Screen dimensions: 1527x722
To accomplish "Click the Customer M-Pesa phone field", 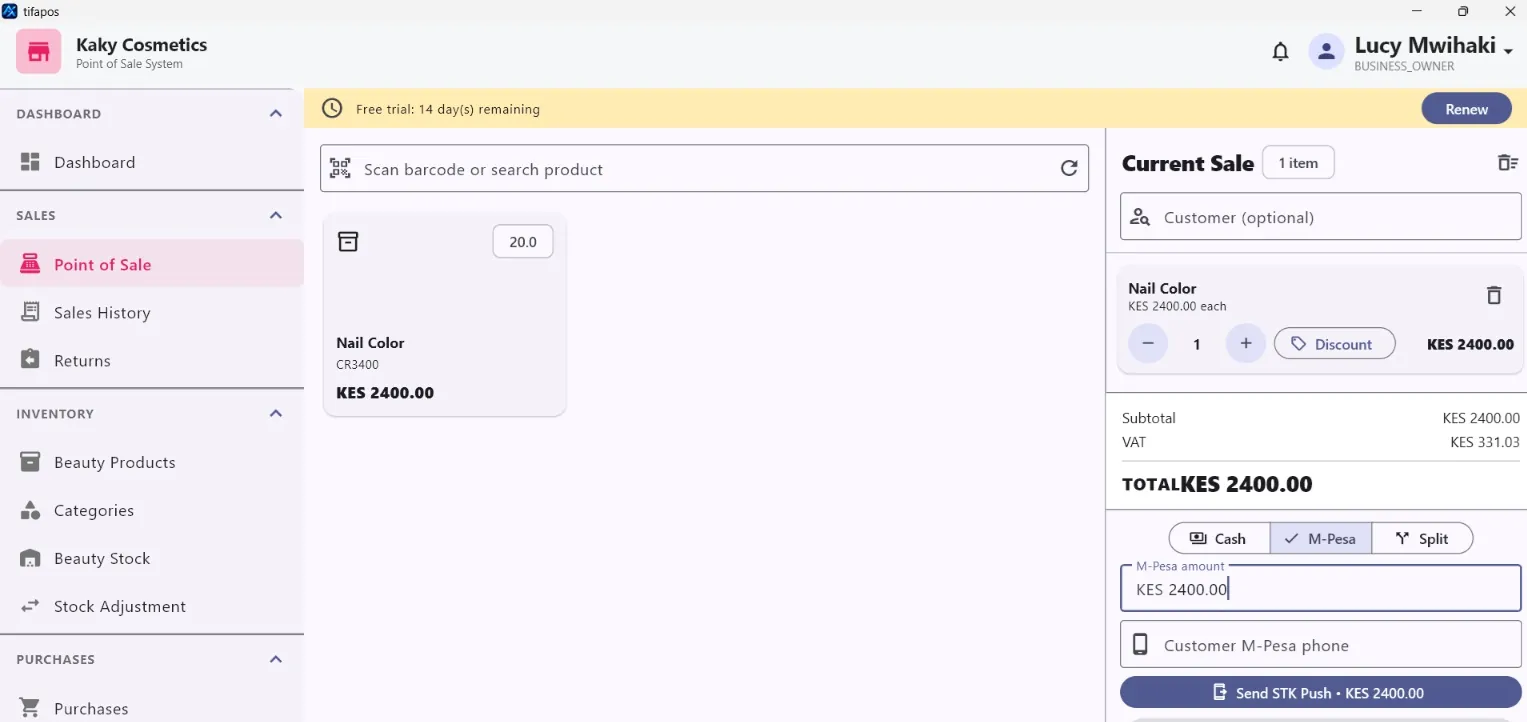I will (1320, 645).
